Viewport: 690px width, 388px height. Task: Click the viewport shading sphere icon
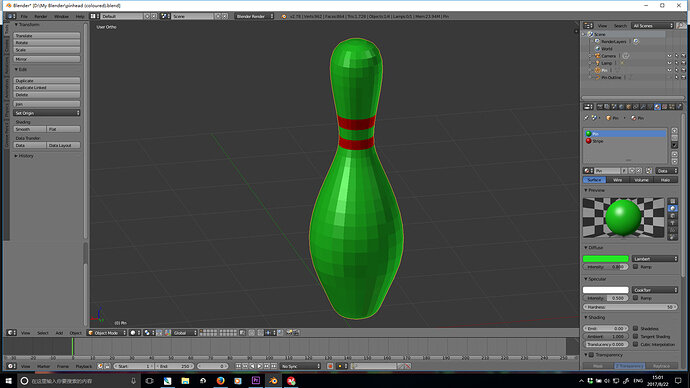click(x=132, y=333)
